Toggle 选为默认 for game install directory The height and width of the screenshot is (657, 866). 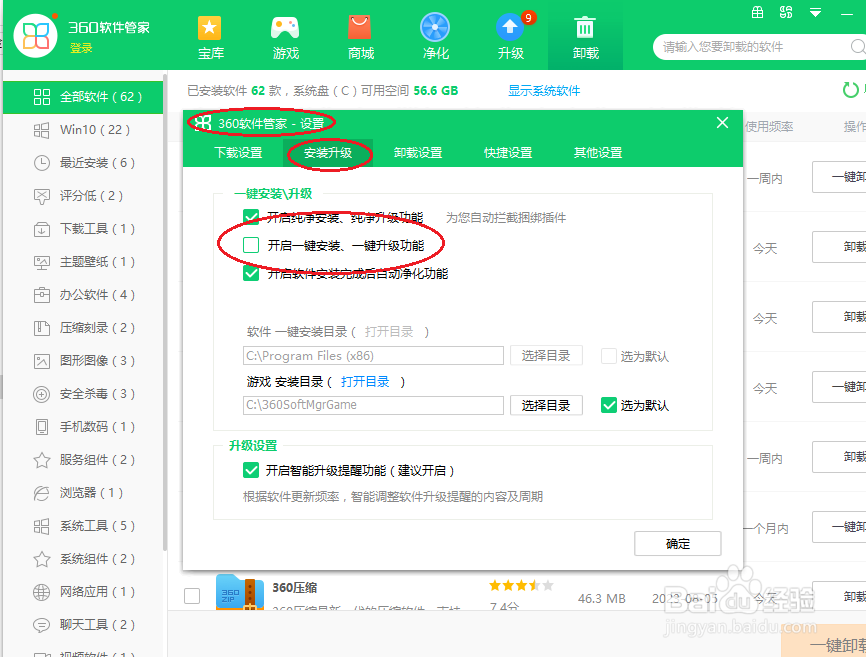[x=609, y=405]
